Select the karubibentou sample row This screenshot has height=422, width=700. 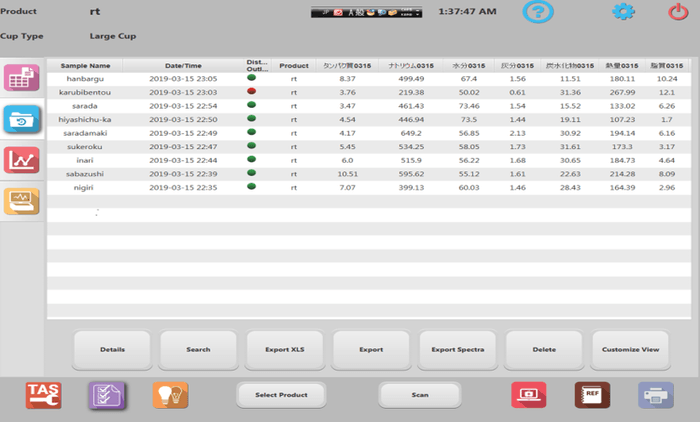click(86, 91)
